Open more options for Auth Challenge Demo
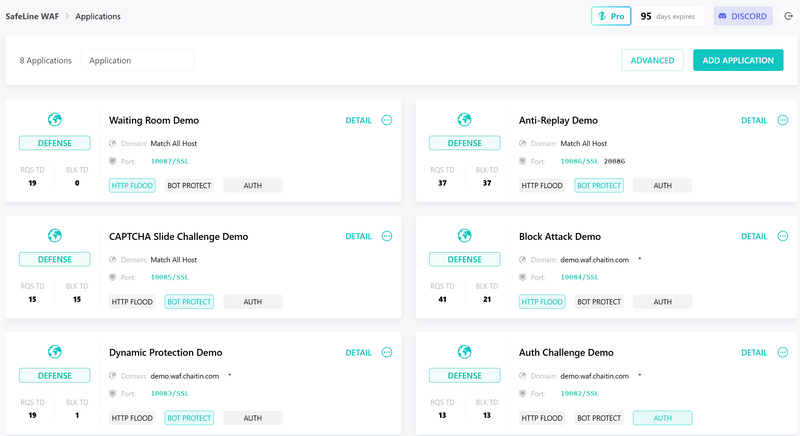Viewport: 800px width, 436px height. tap(783, 352)
